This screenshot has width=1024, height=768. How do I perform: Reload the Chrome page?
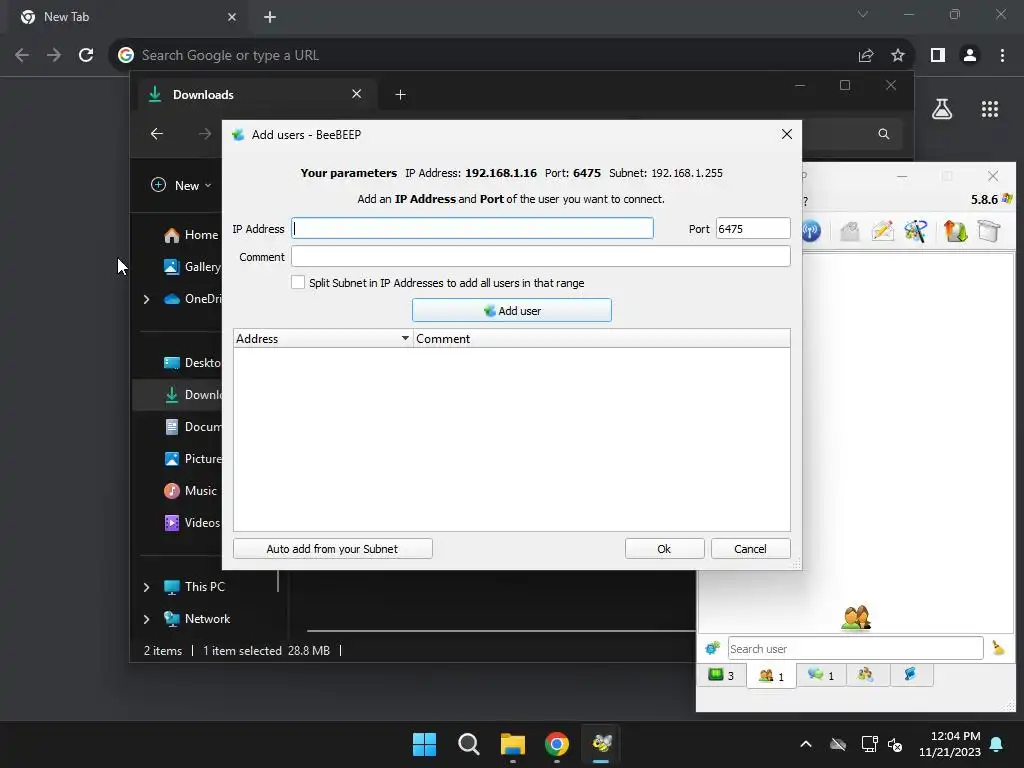86,55
